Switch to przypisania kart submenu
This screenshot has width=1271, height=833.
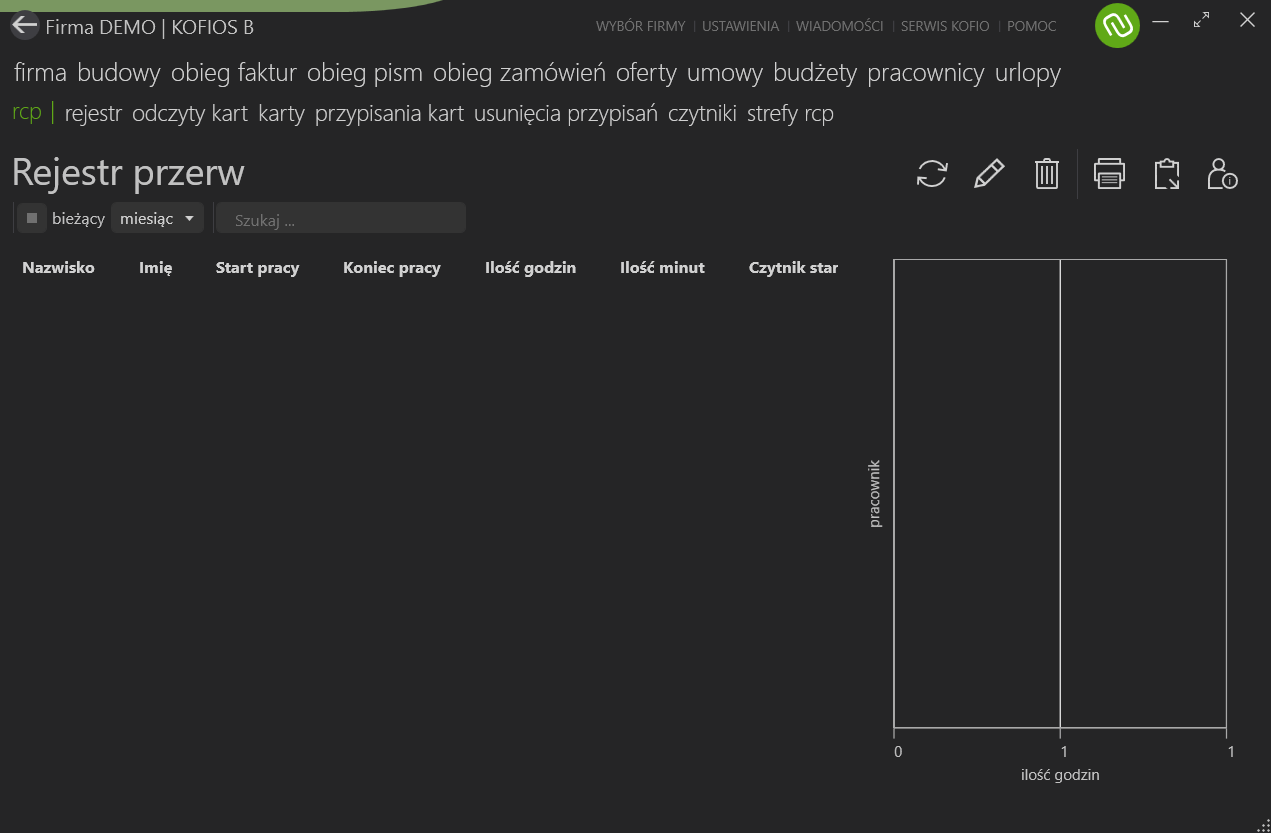(389, 114)
